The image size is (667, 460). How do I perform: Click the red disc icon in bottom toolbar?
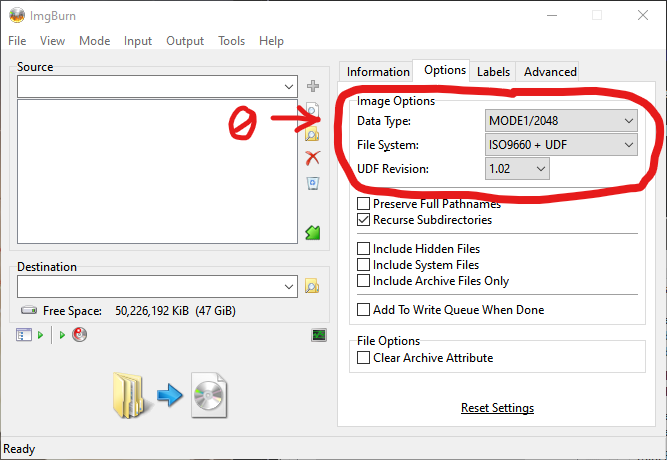click(80, 335)
